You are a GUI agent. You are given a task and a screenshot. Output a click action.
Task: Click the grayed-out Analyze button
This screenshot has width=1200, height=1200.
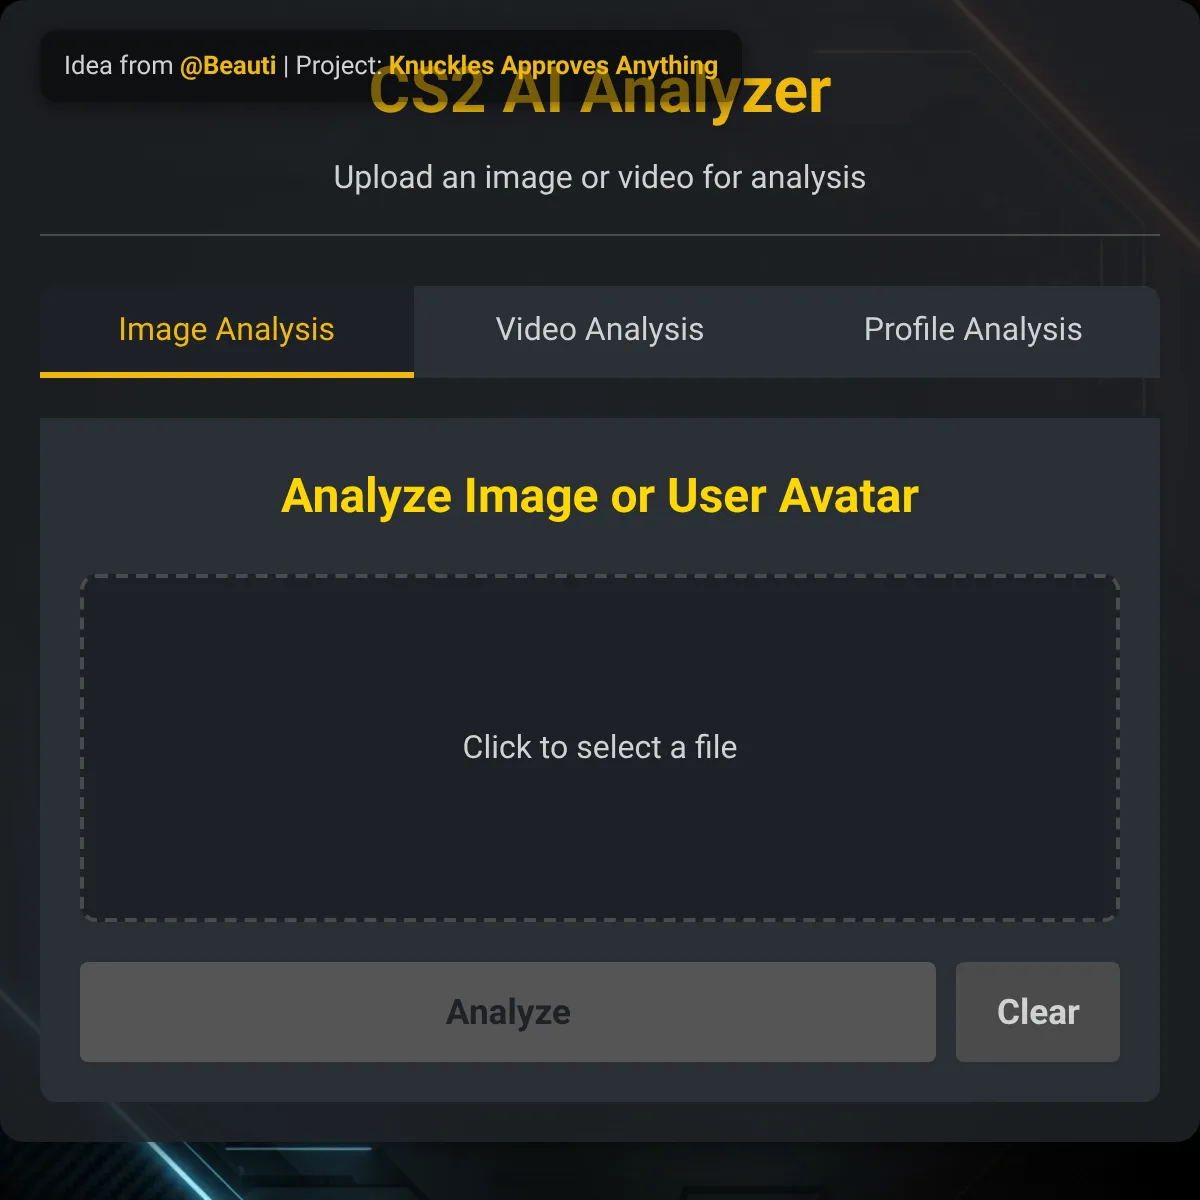click(508, 1012)
